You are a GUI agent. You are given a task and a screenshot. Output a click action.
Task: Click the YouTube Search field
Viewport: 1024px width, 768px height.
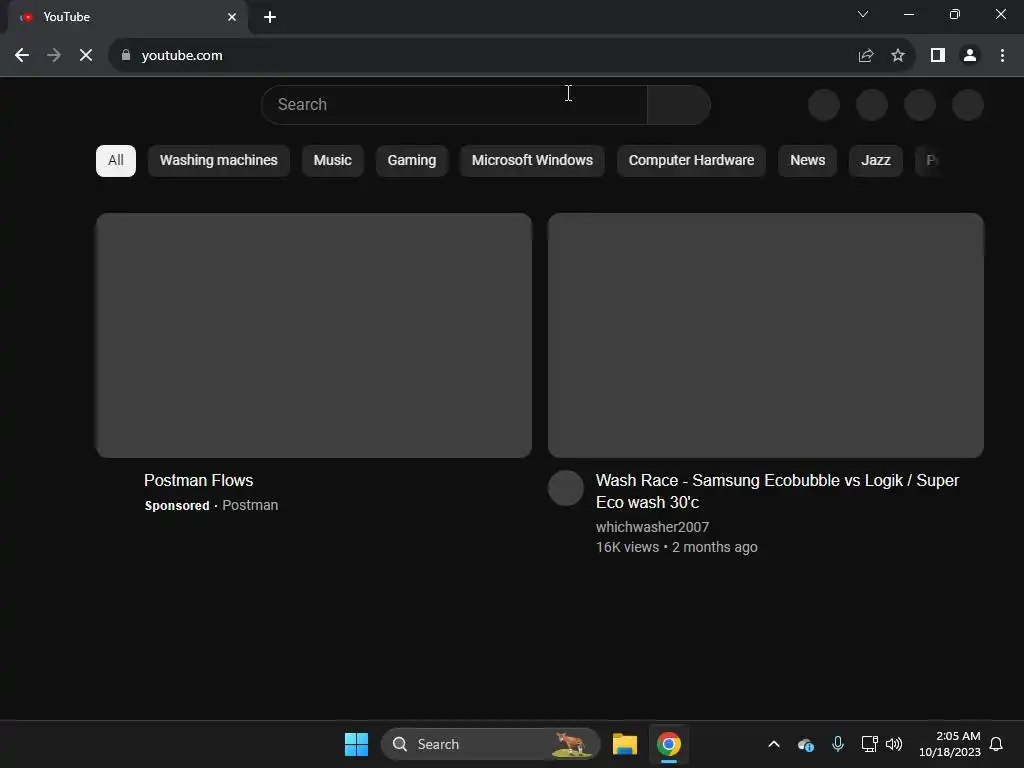click(x=454, y=104)
